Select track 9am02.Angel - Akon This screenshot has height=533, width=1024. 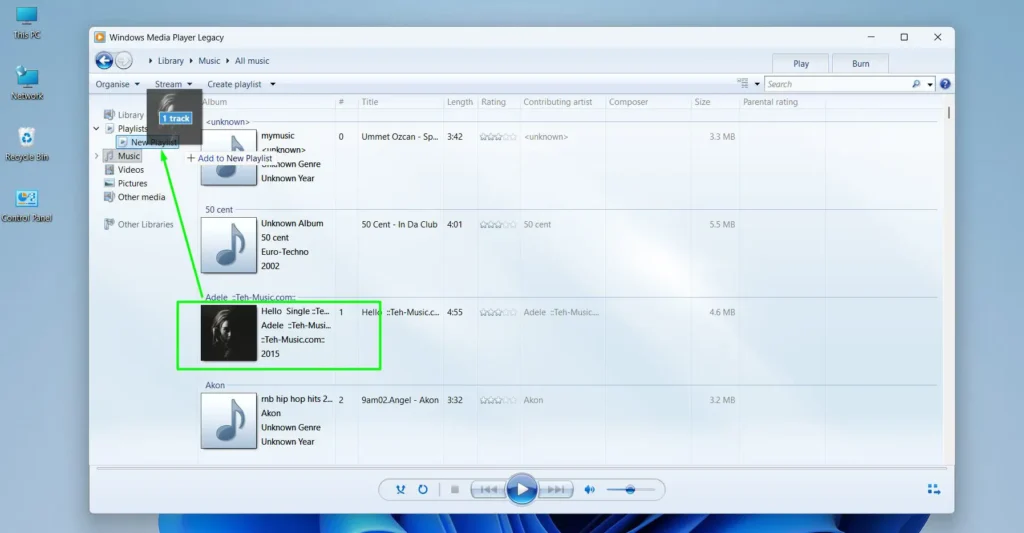coord(400,400)
